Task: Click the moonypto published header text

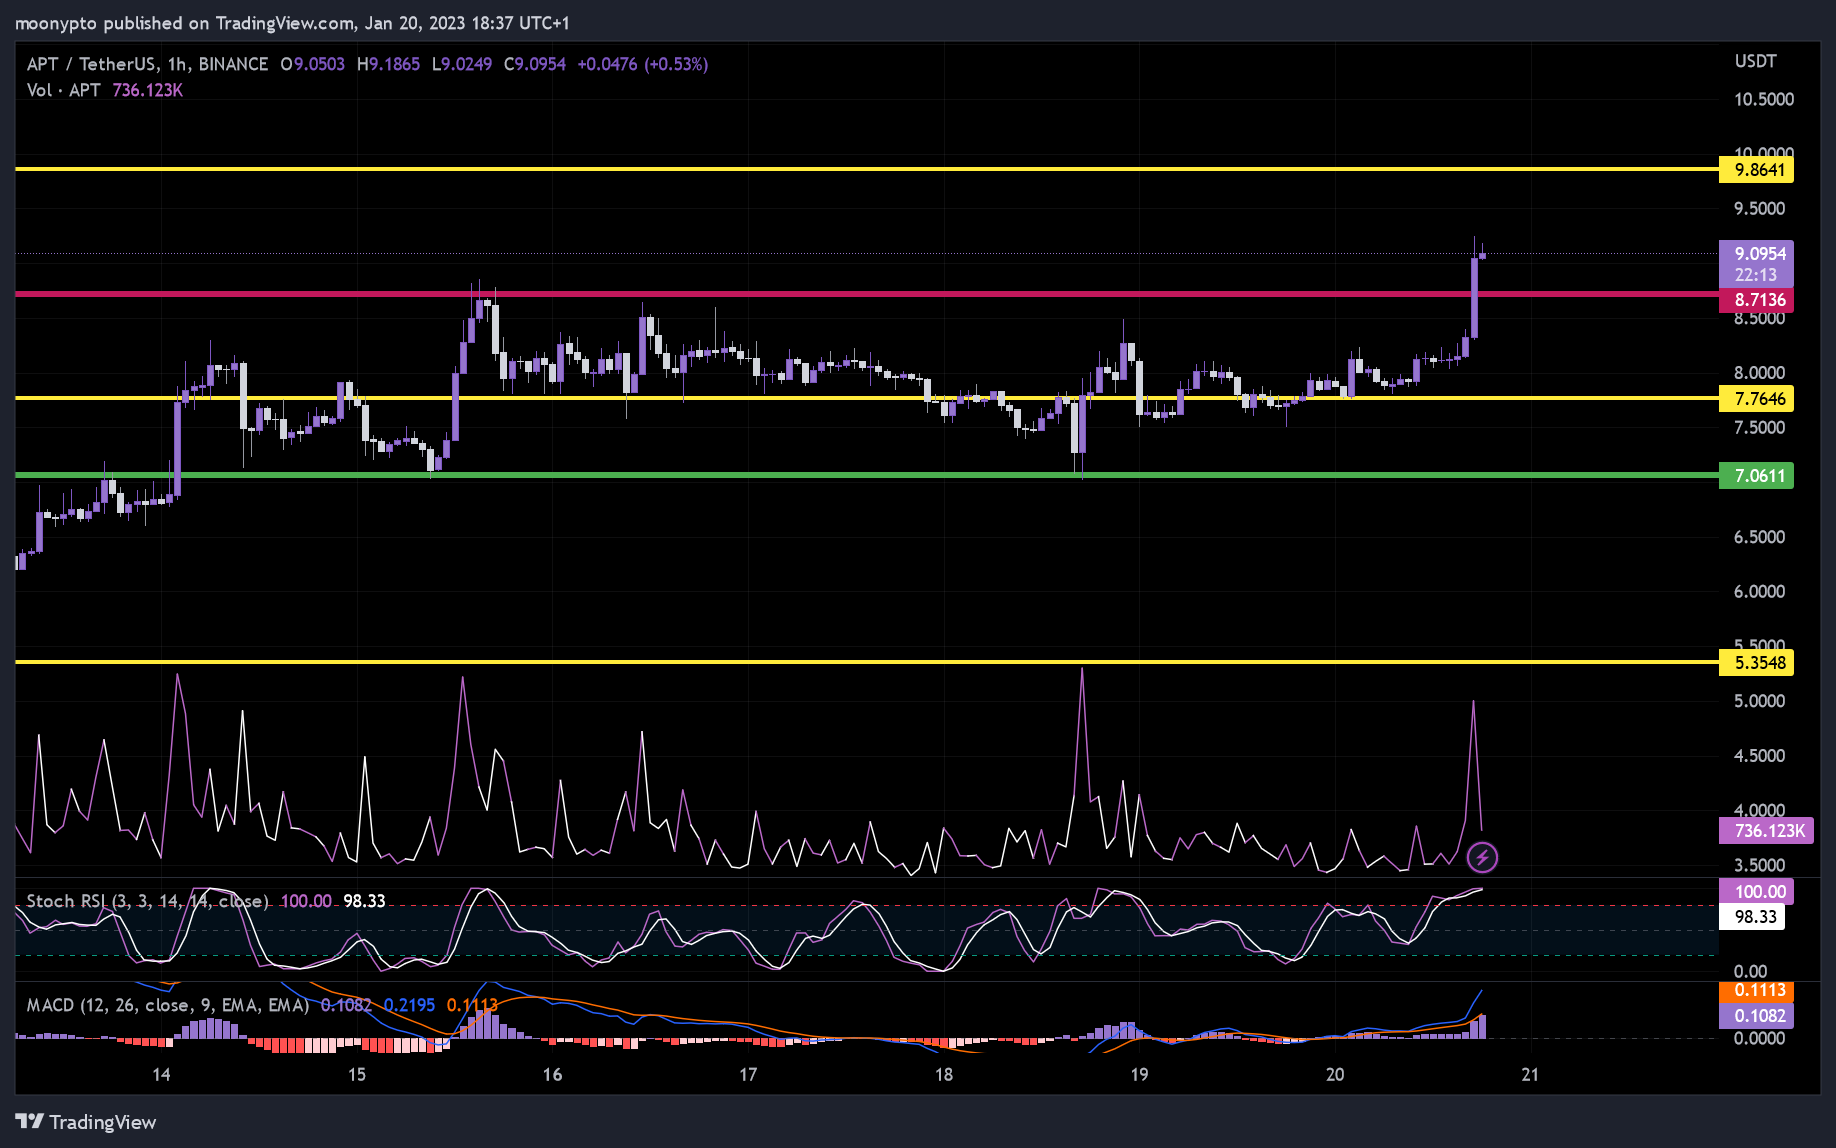Action: (x=291, y=23)
